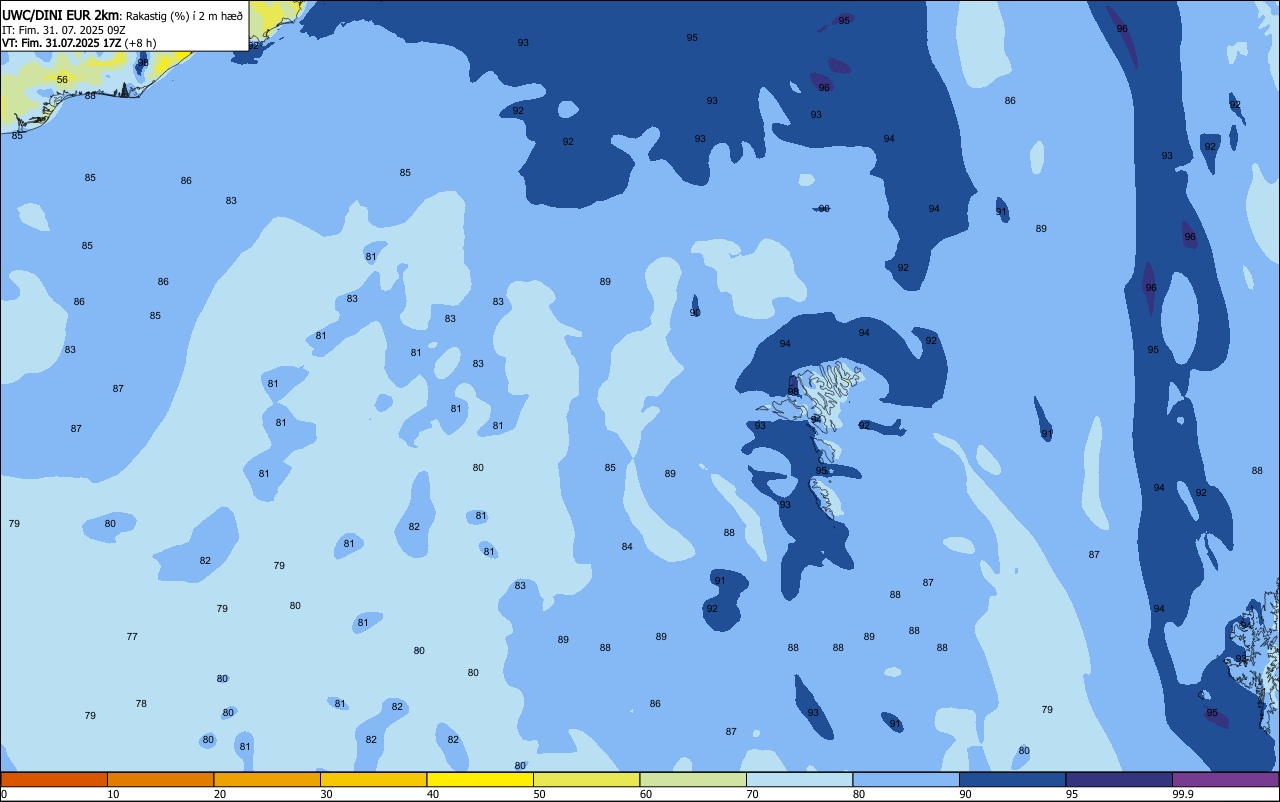Image resolution: width=1280 pixels, height=802 pixels.
Task: Select the 'VT: Fim. 31.07.2025 17Z (+8 h)' line
Action: [x=79, y=43]
